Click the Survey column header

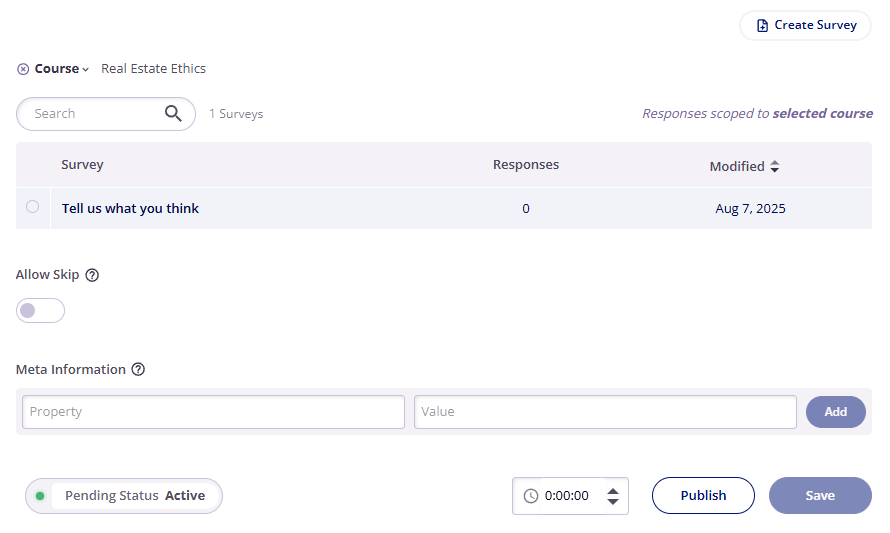(x=82, y=165)
